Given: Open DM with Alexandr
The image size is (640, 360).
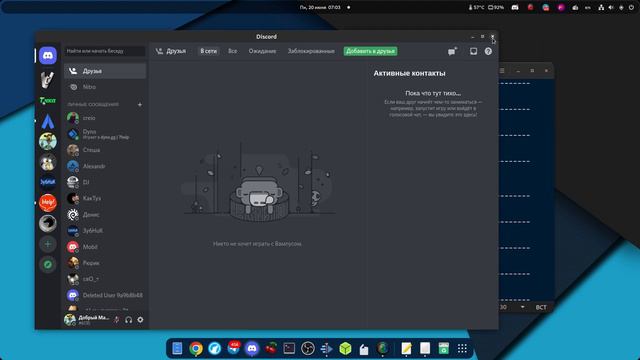Looking at the screenshot, I should (x=105, y=166).
